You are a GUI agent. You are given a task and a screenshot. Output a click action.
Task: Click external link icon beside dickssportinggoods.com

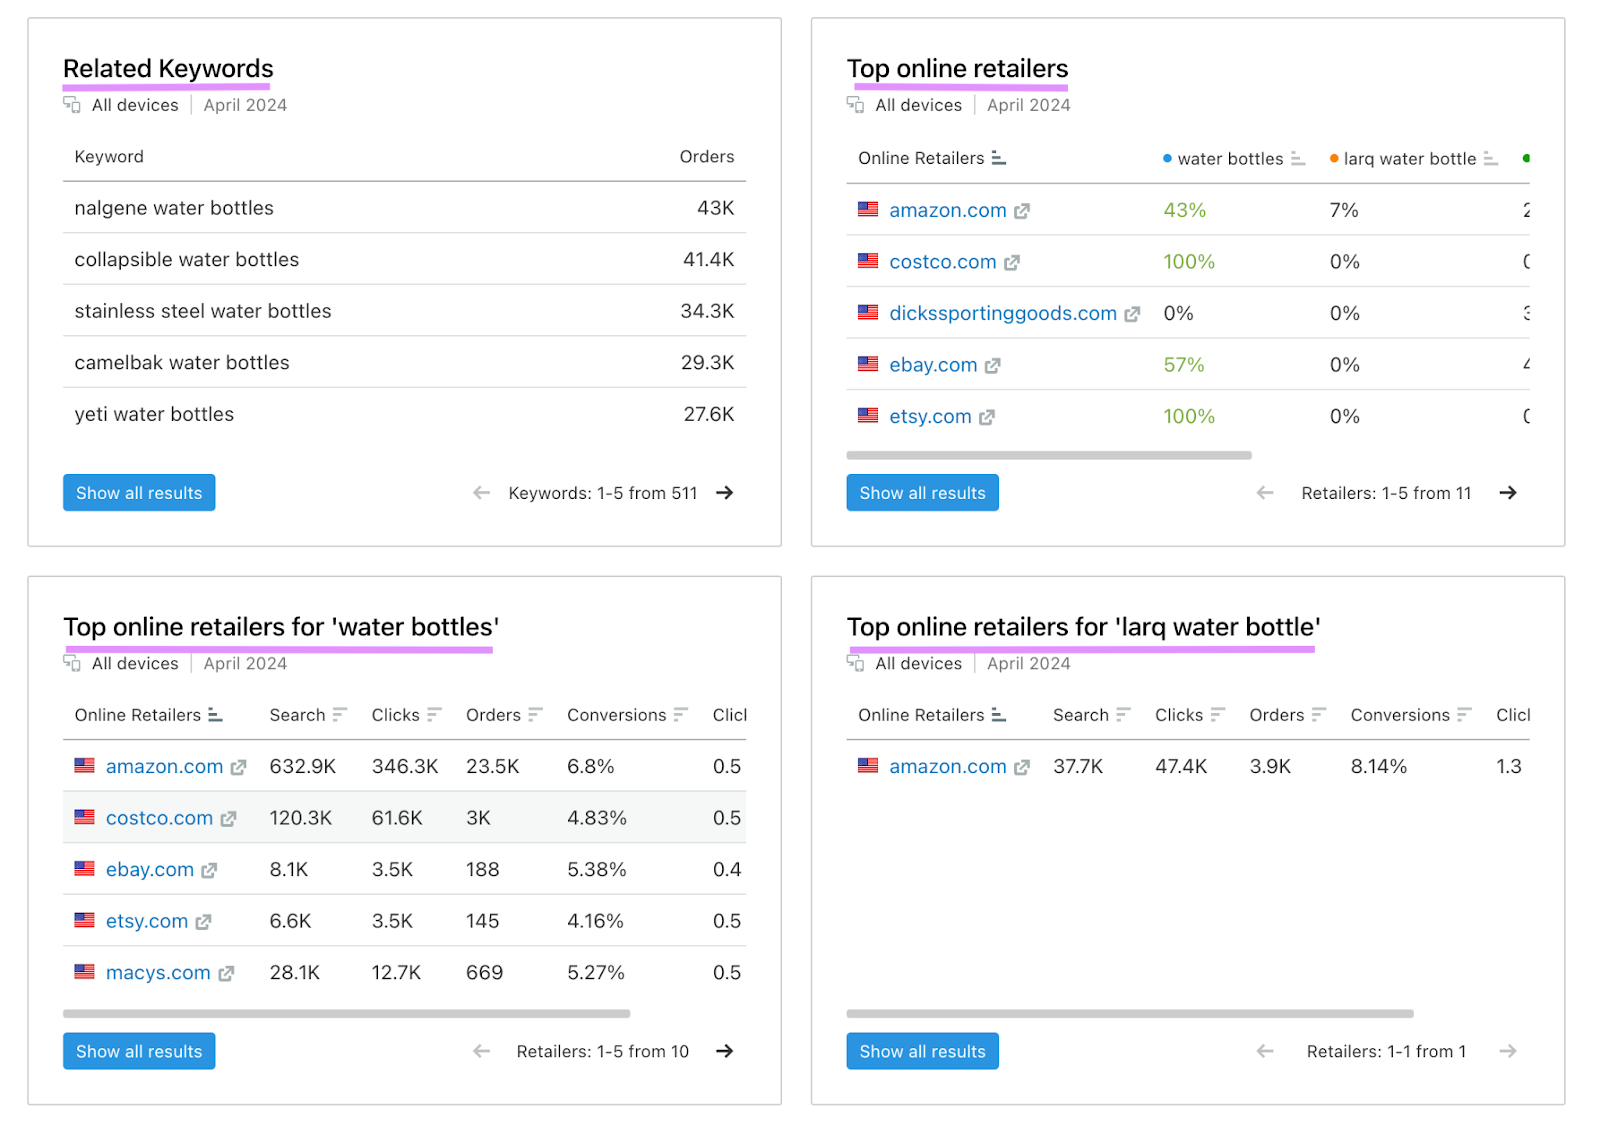(1132, 314)
